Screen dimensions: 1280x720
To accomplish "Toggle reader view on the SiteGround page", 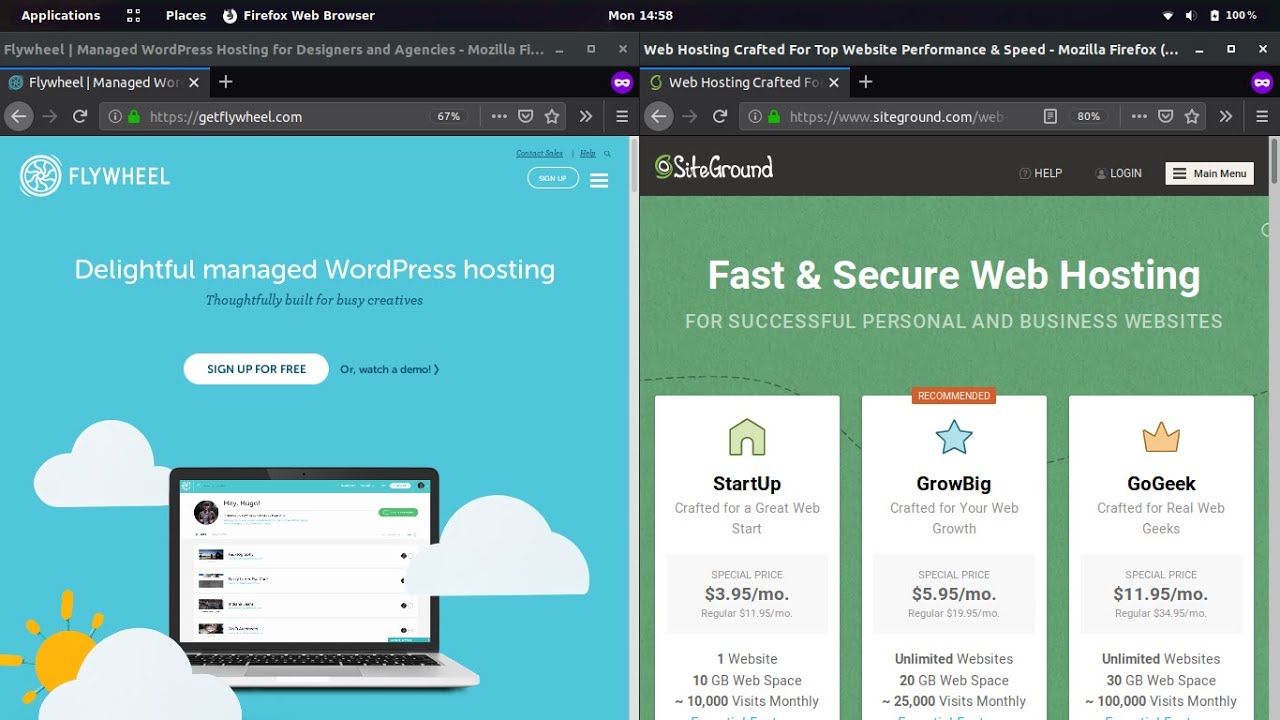I will pos(1050,116).
